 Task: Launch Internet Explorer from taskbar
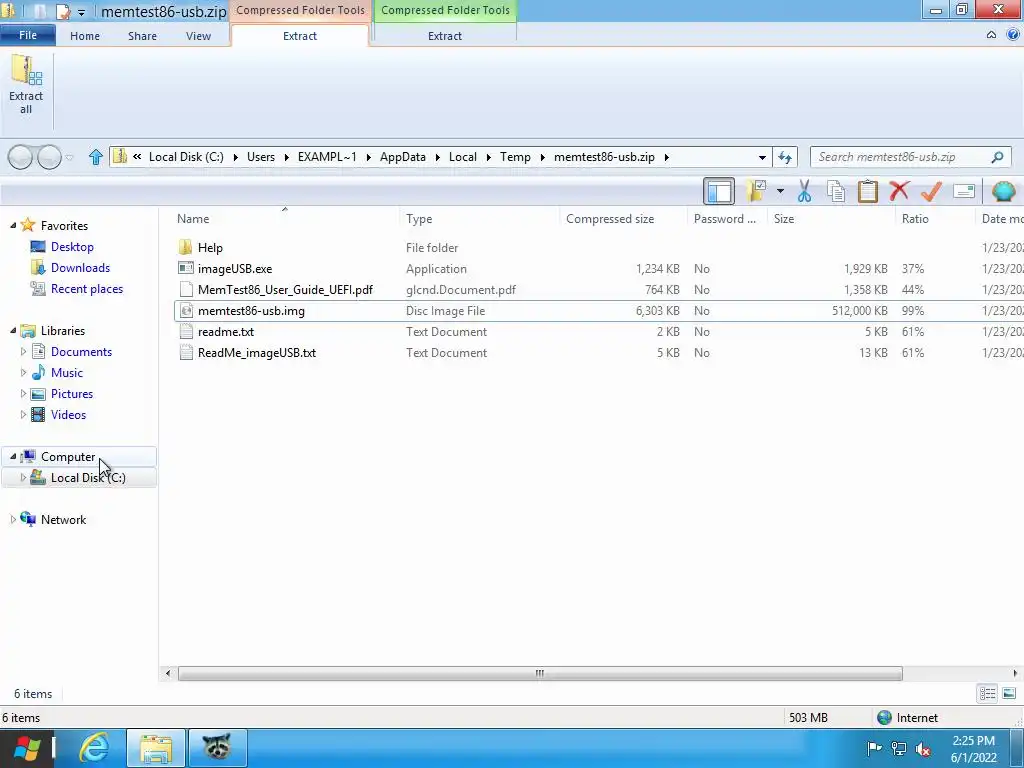[x=94, y=749]
